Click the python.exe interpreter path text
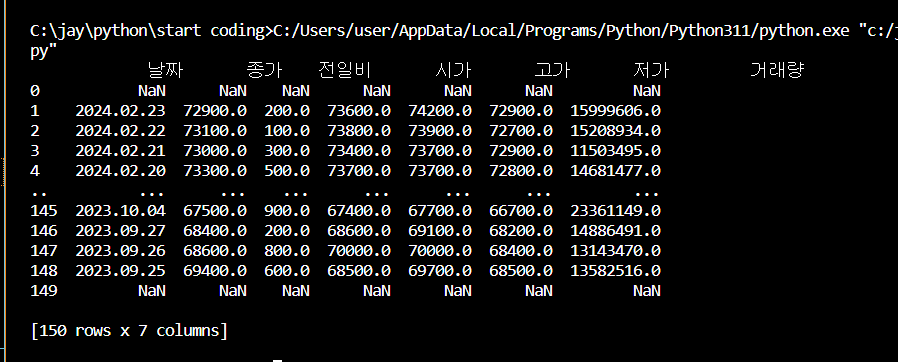 [x=561, y=31]
